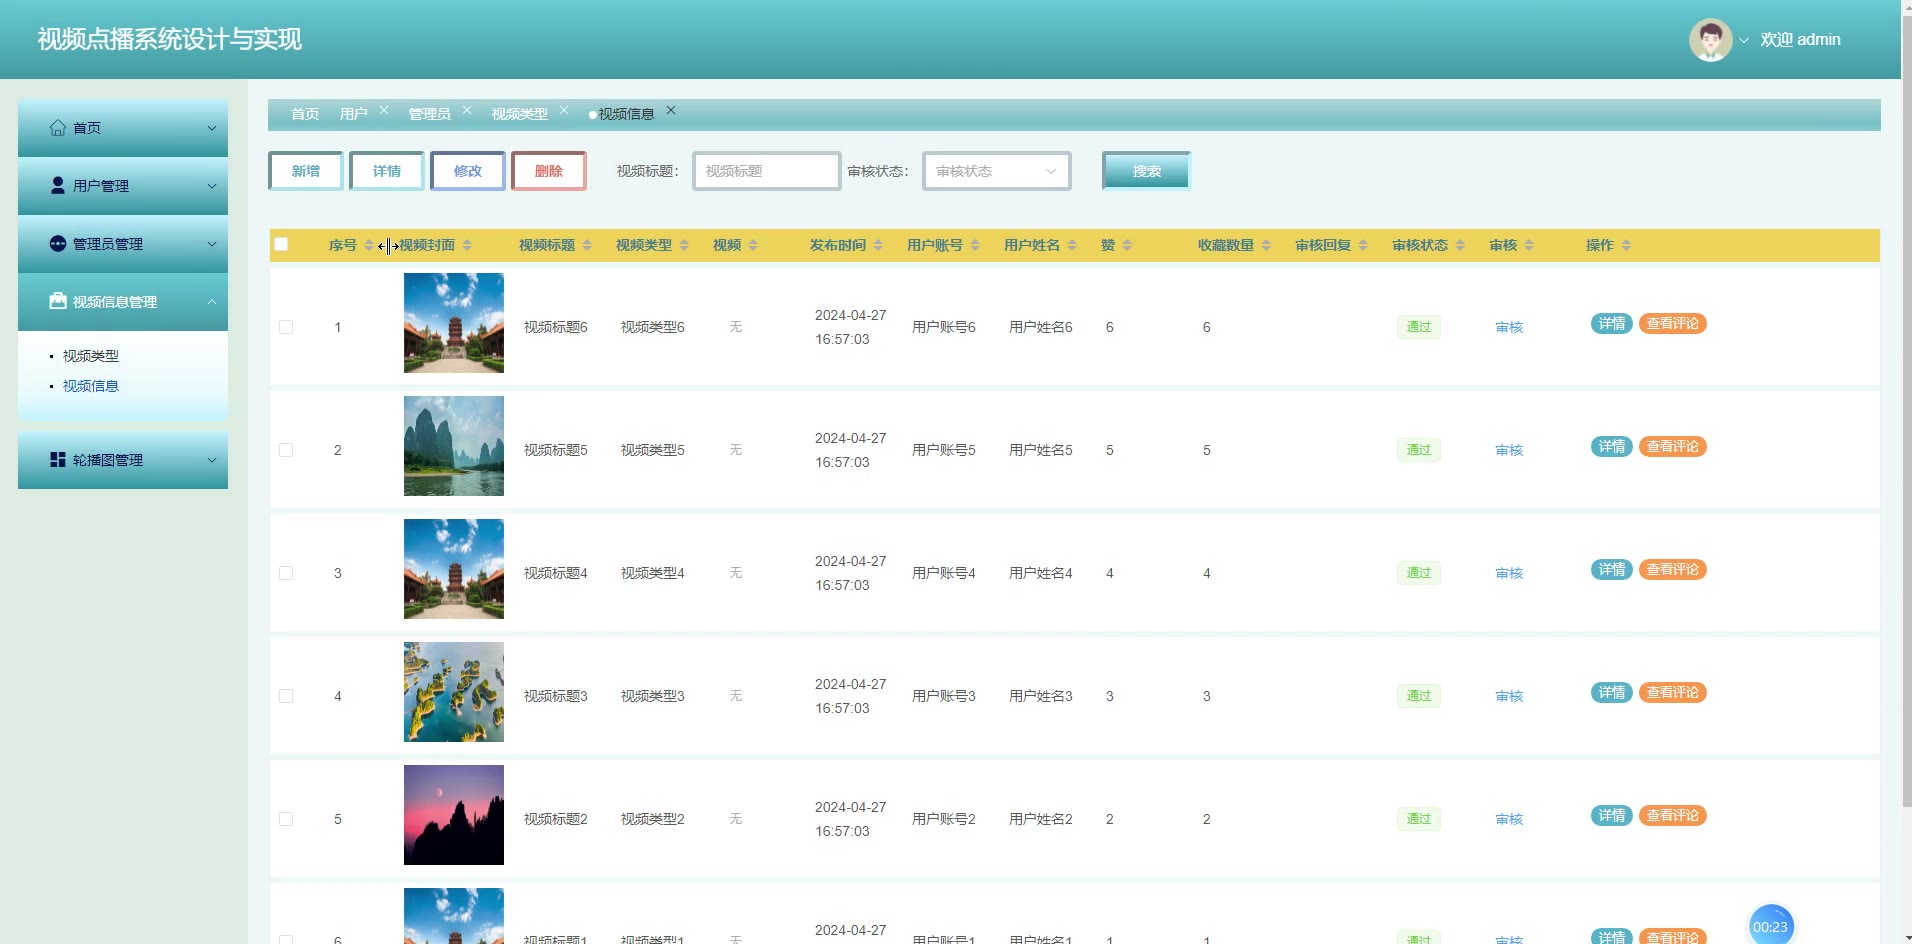This screenshot has width=1912, height=944.
Task: Click 详情 pill for 视频标题4
Action: 1612,569
